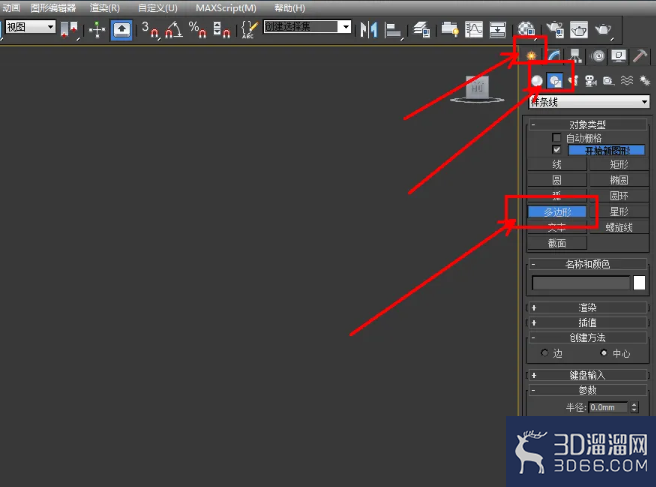This screenshot has width=656, height=487.
Task: Switch to the Hierarchy panel tab
Action: (x=576, y=56)
